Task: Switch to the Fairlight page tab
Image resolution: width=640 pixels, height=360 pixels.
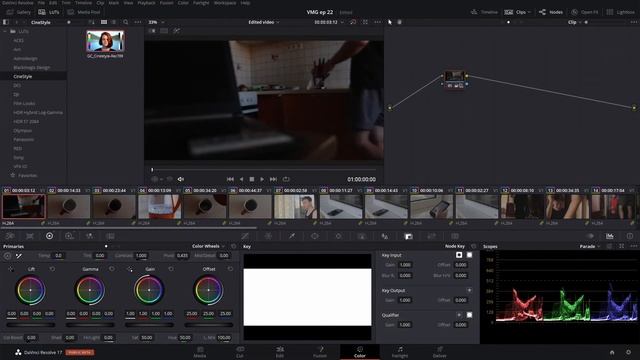Action: 400,352
